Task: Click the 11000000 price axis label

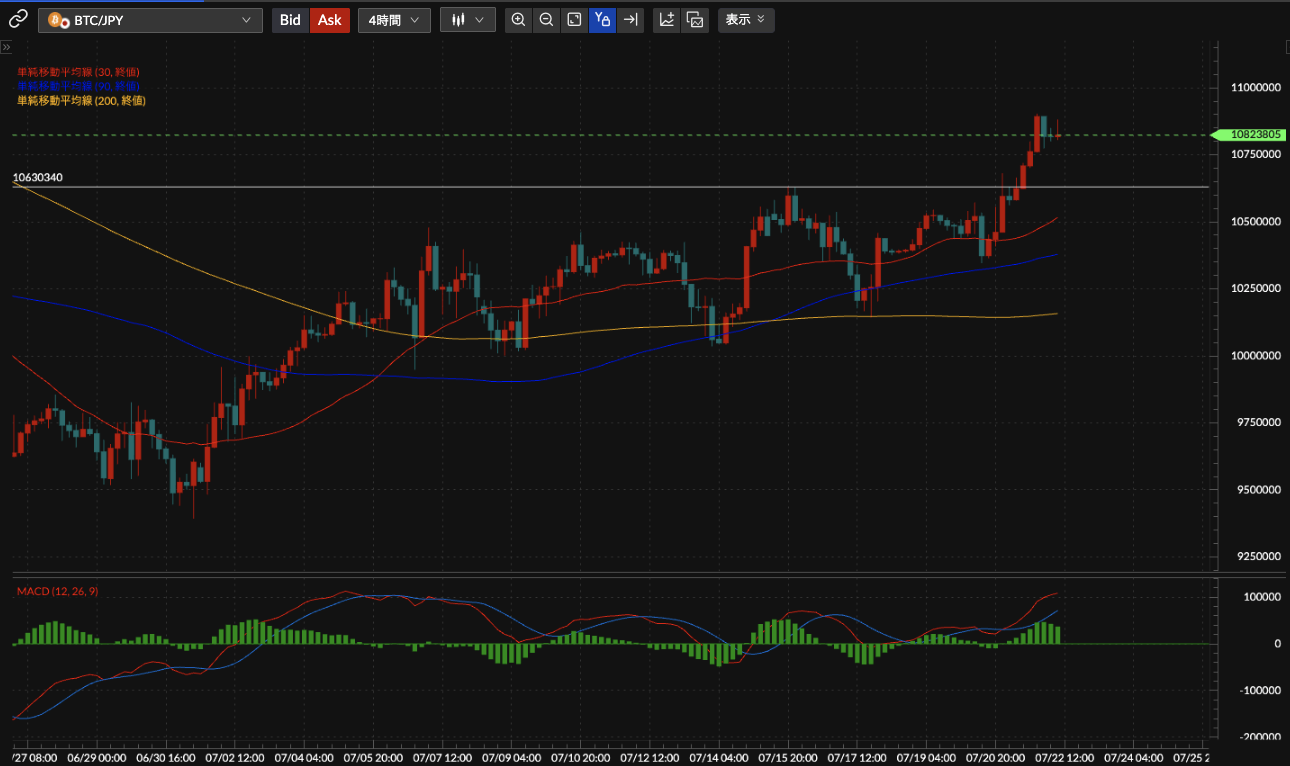Action: [1257, 88]
